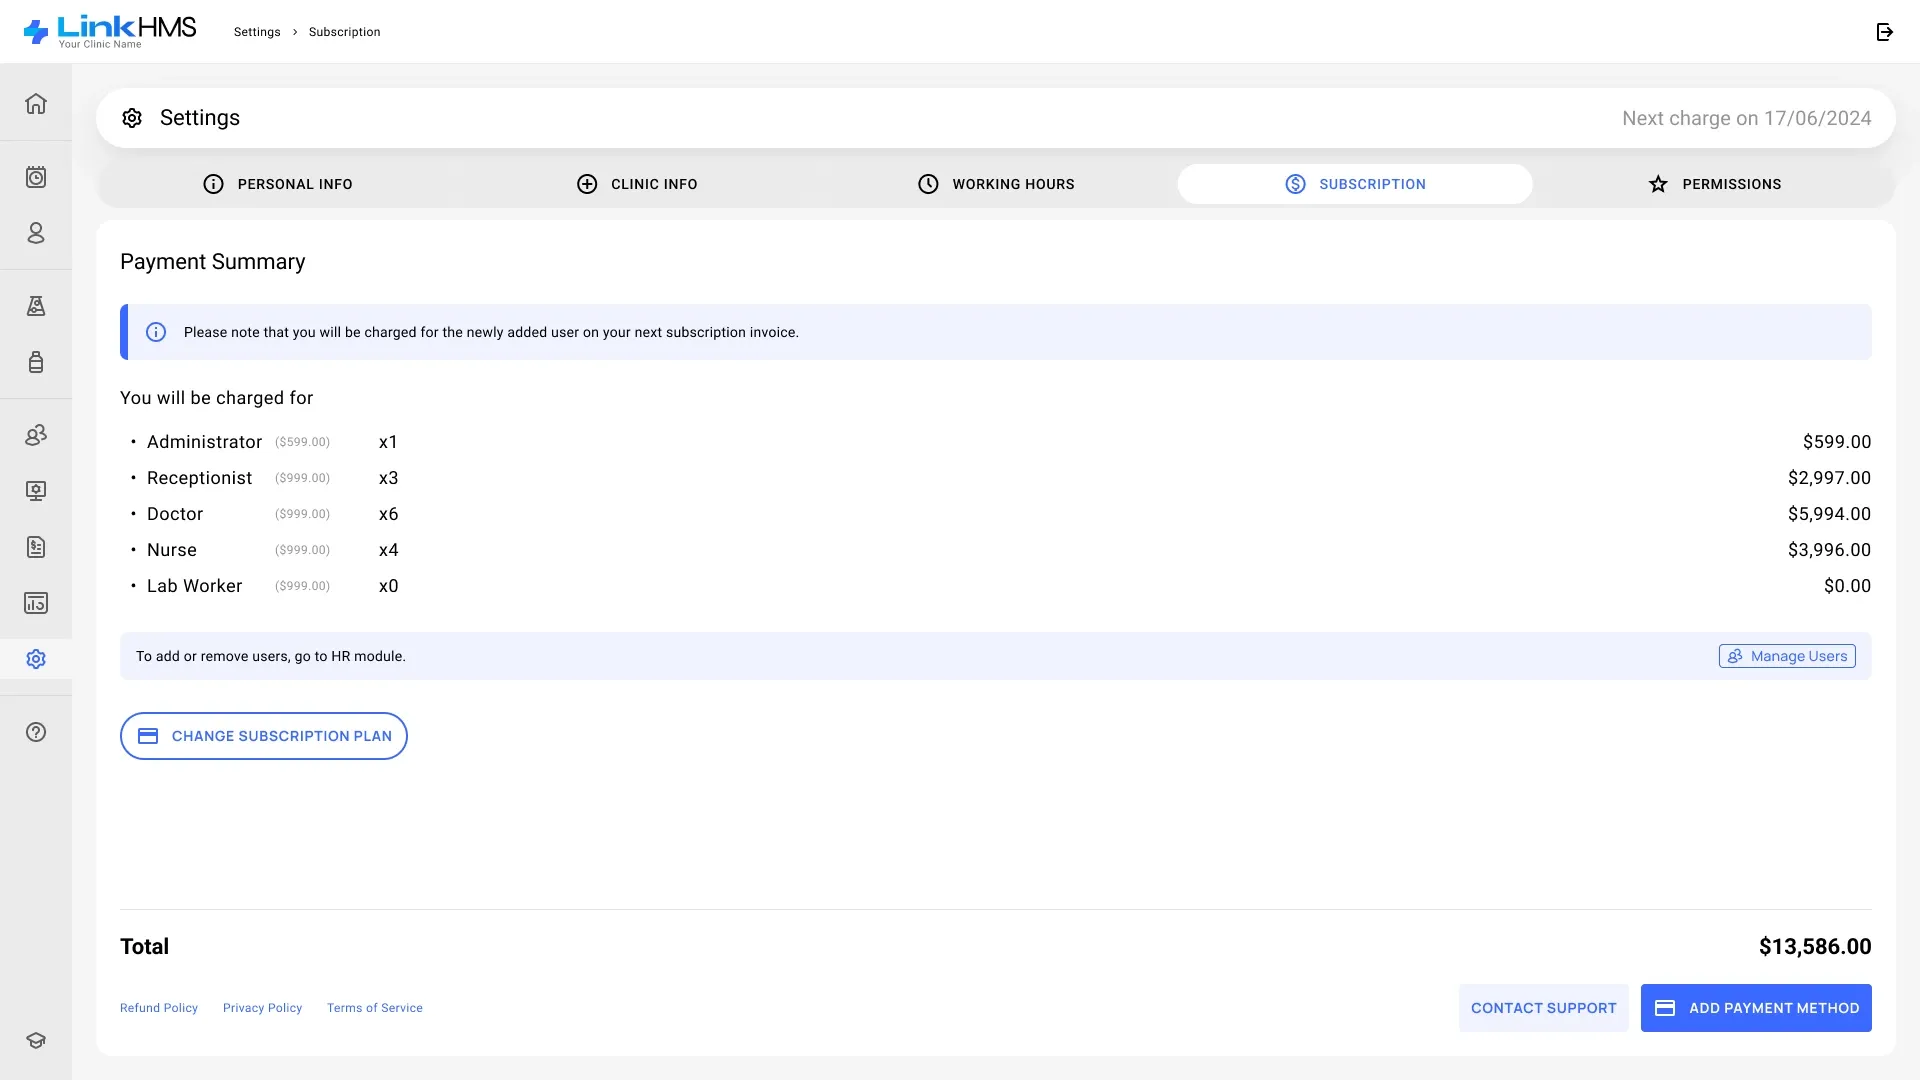
Task: Open the Privacy Policy link
Action: tap(262, 1008)
